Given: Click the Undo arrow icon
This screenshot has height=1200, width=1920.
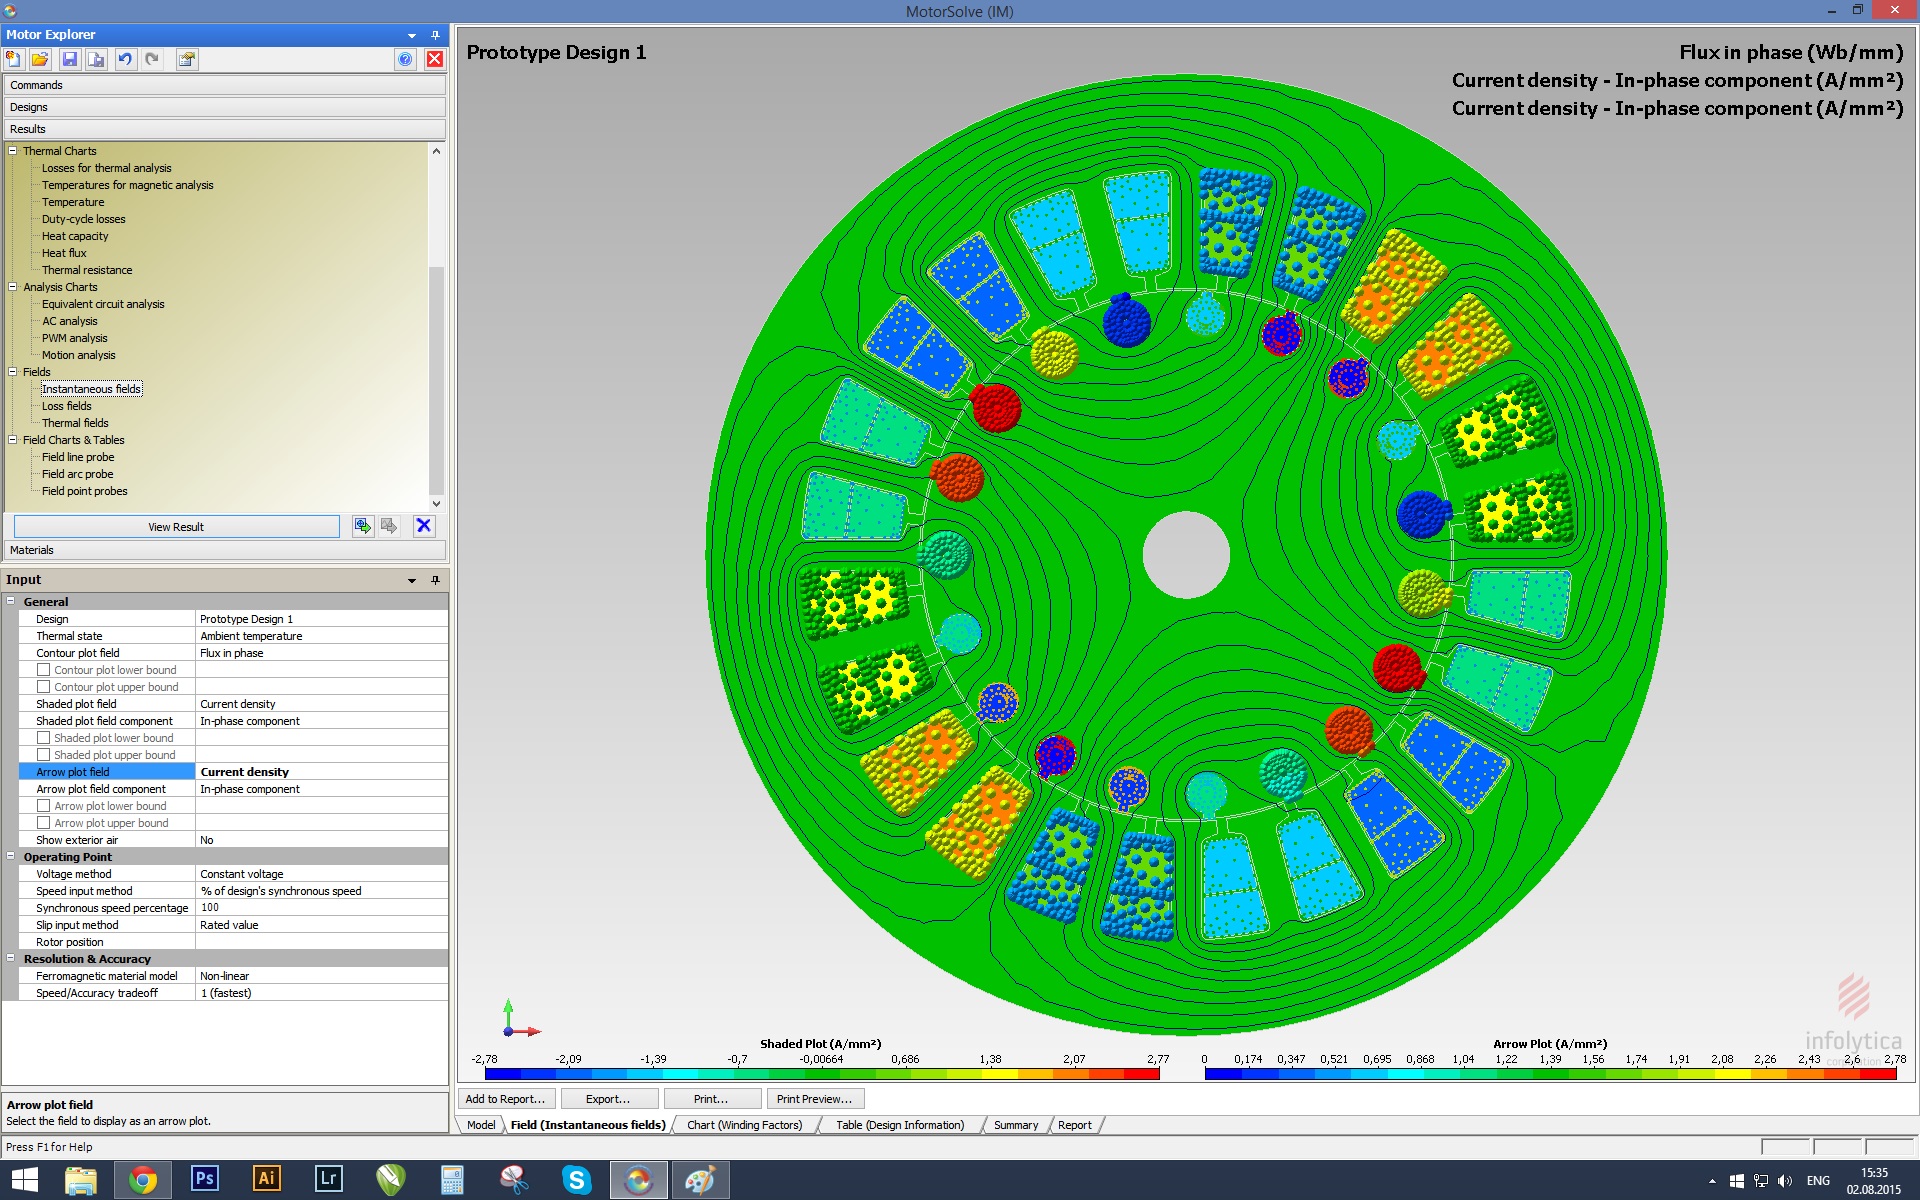Looking at the screenshot, I should pos(125,60).
